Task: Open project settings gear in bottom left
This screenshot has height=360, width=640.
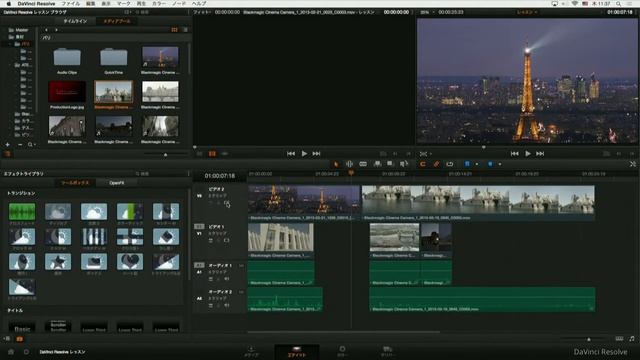Action: 26,351
